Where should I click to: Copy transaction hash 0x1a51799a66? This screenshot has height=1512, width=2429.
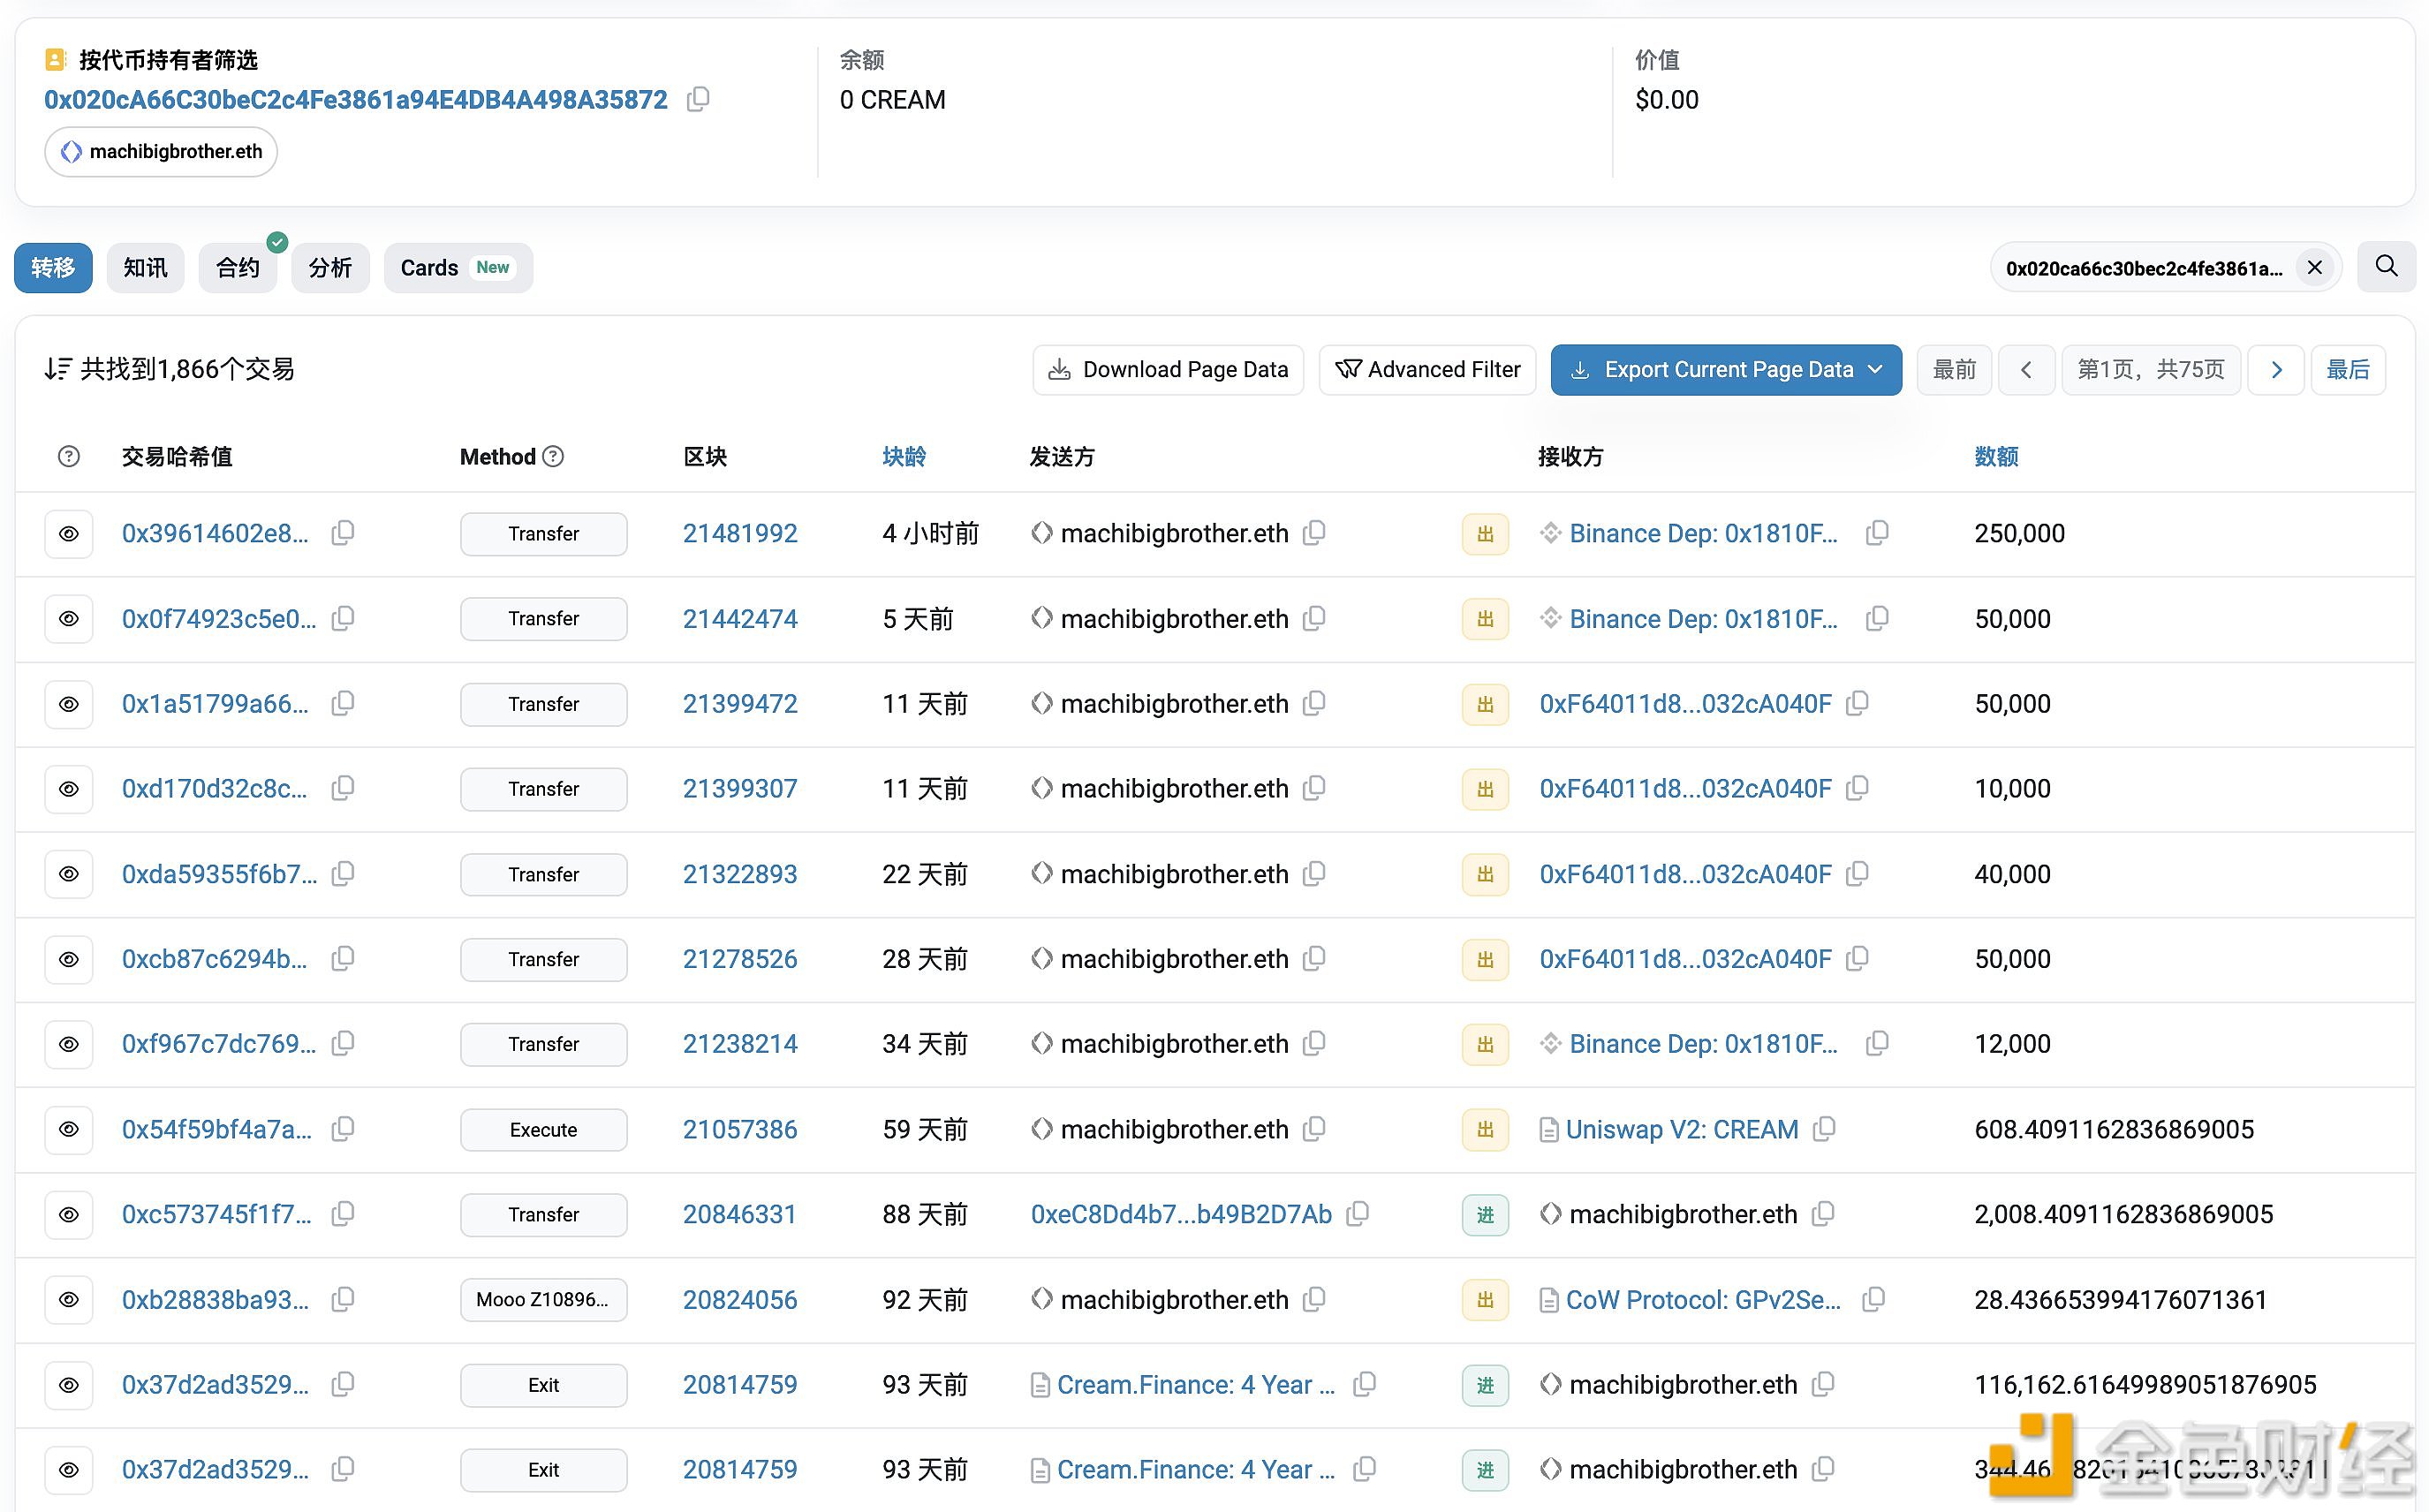[x=343, y=703]
